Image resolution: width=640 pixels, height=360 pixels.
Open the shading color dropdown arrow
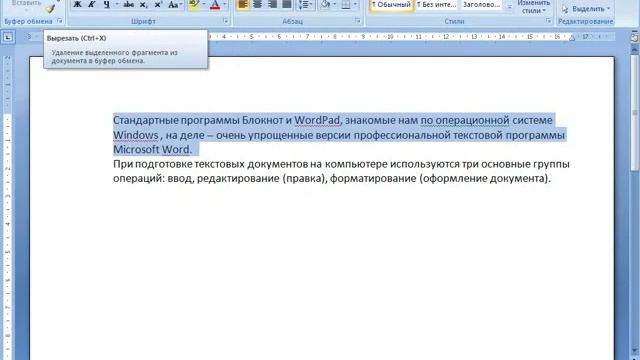tap(335, 5)
